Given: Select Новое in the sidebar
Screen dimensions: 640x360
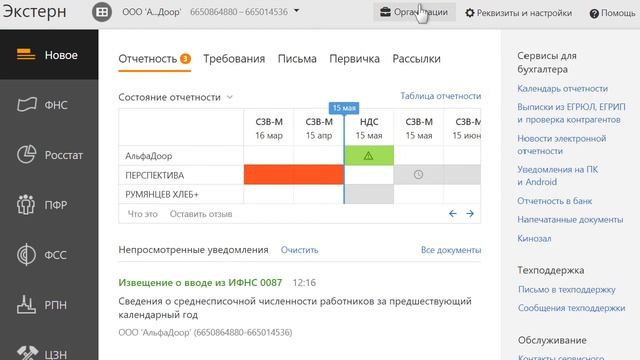Looking at the screenshot, I should 49,55.
